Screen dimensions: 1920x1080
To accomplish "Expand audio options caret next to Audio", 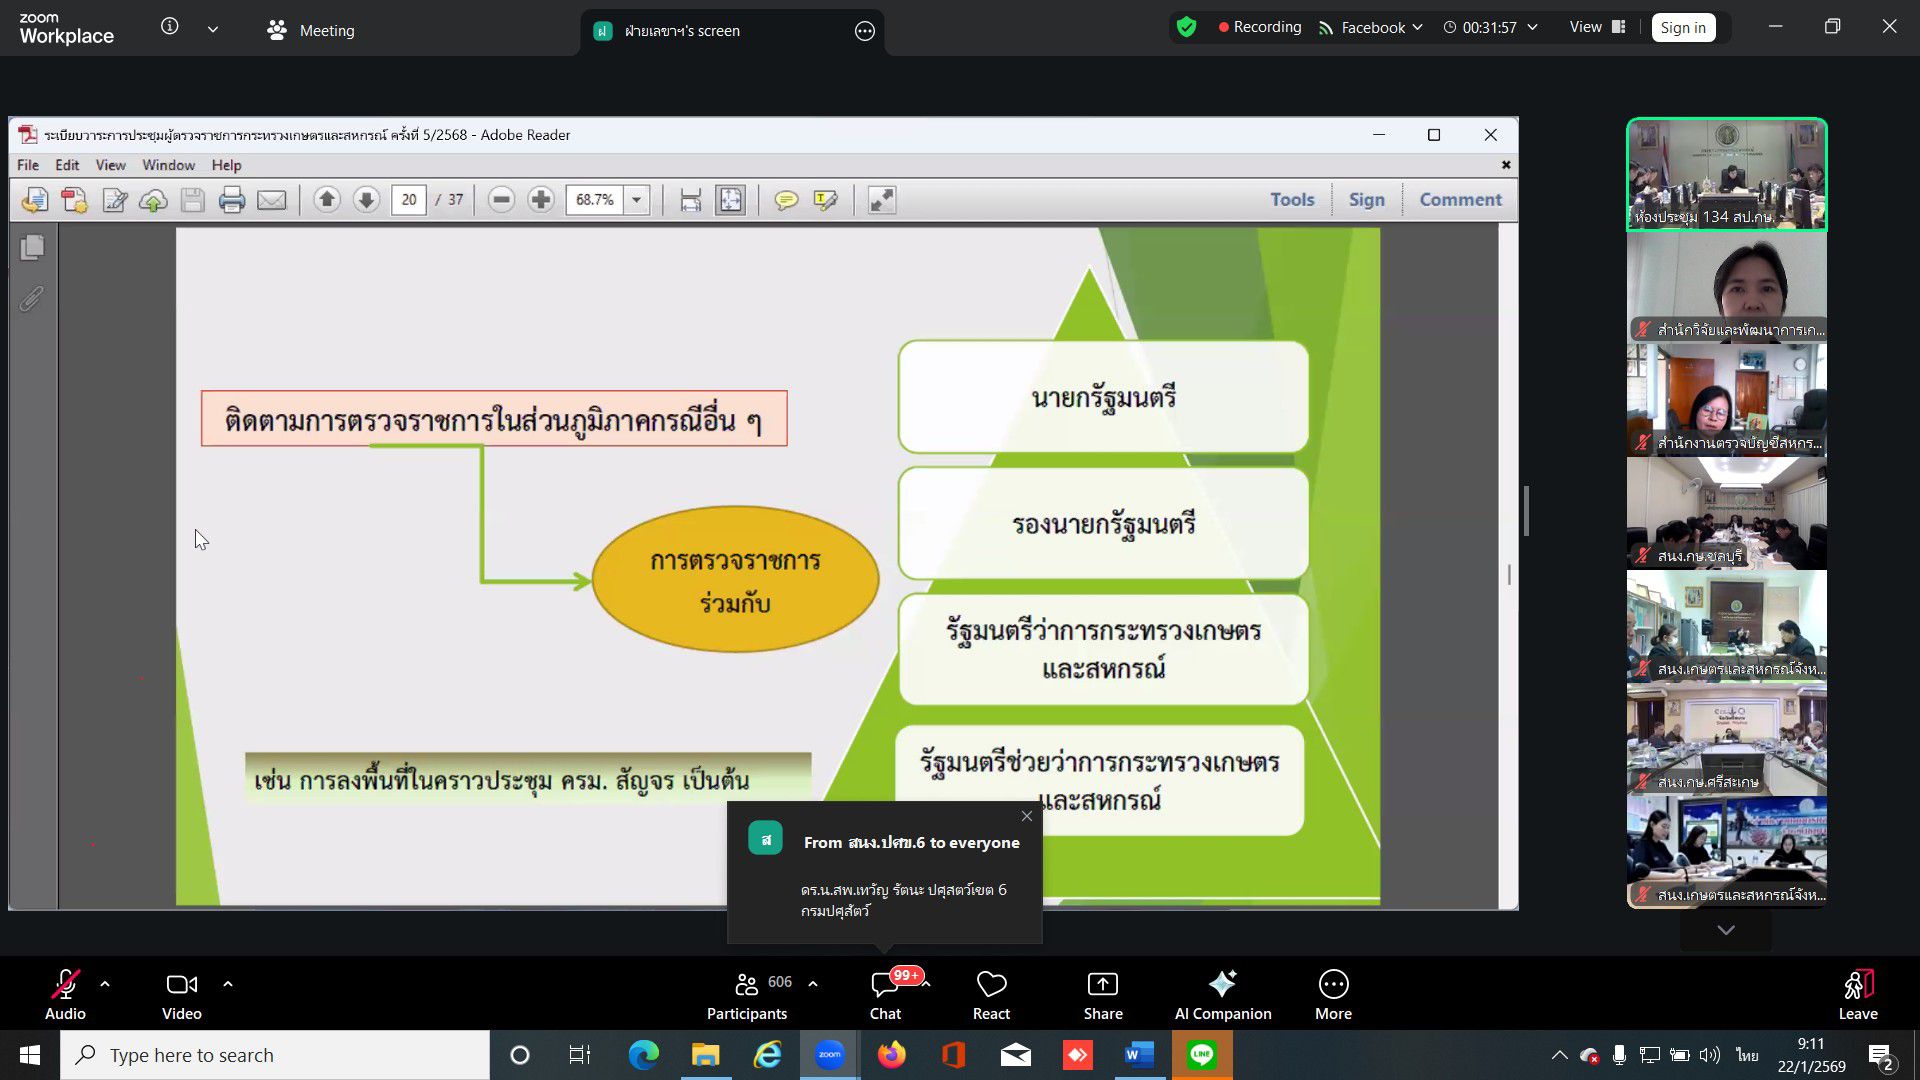I will pos(105,984).
